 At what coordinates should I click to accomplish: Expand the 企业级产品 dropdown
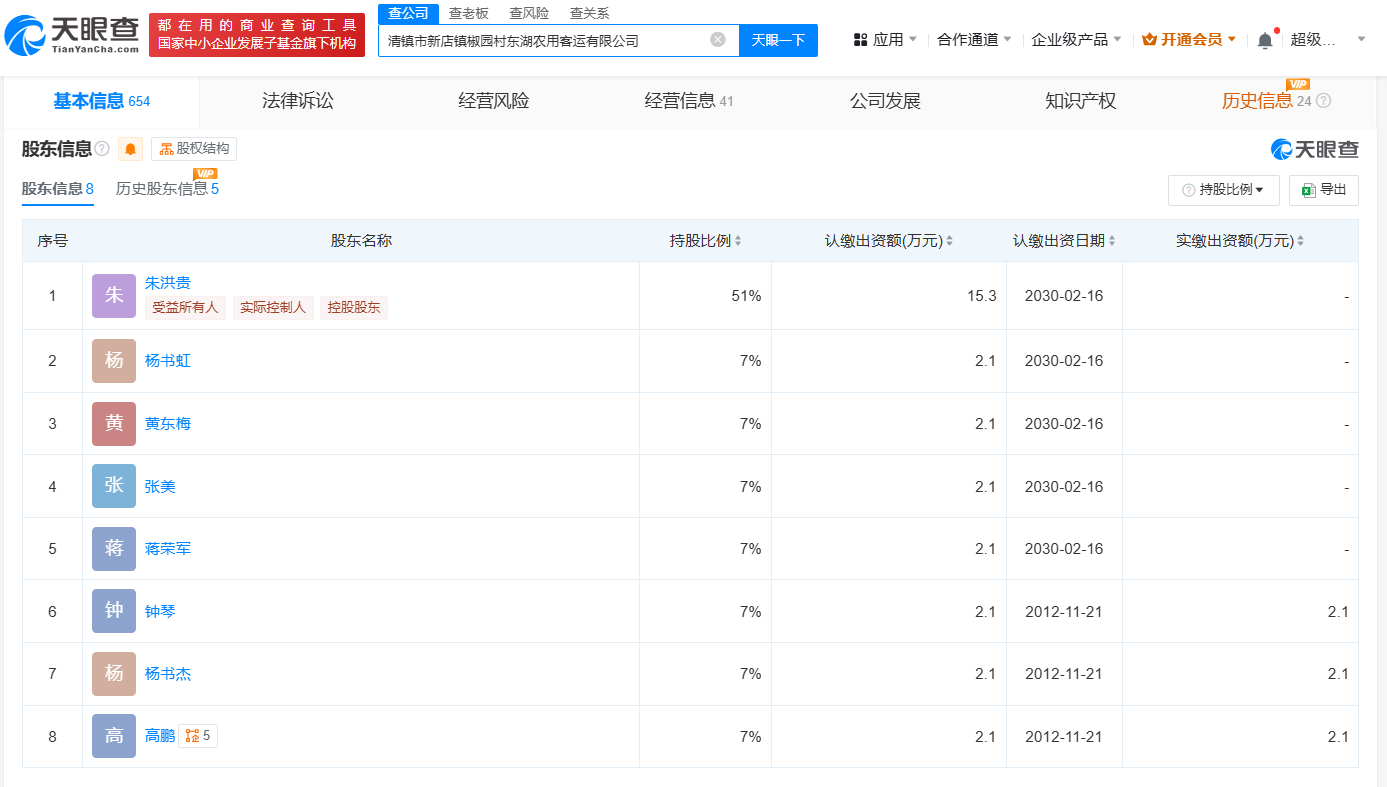pyautogui.click(x=1076, y=40)
